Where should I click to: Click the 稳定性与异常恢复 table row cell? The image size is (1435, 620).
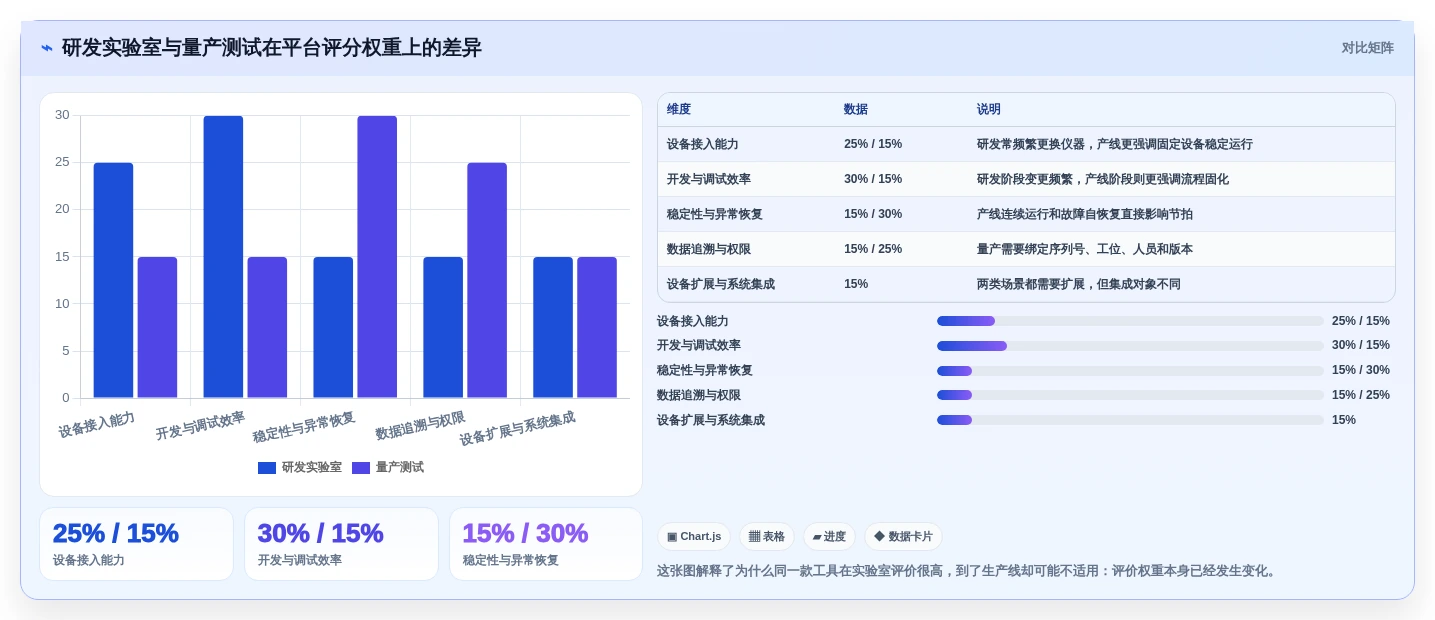click(715, 214)
